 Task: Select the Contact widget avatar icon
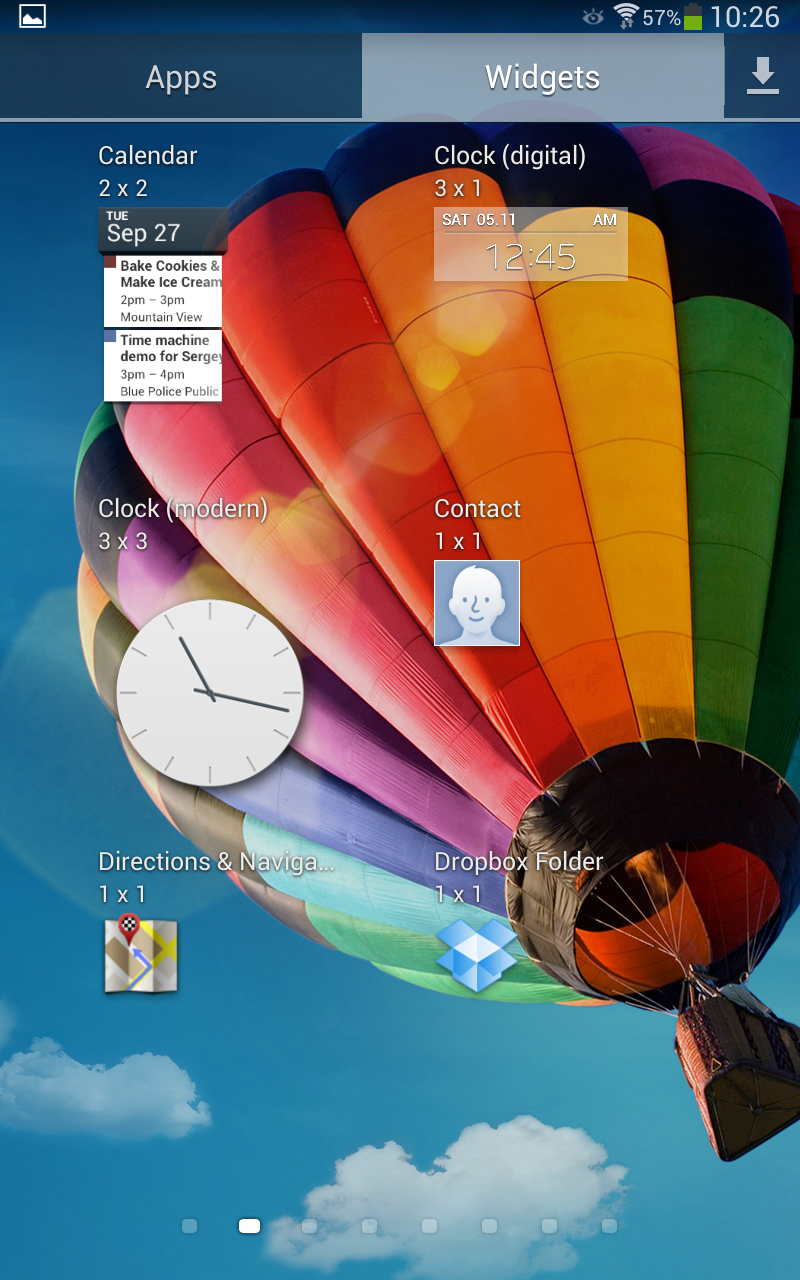(477, 603)
